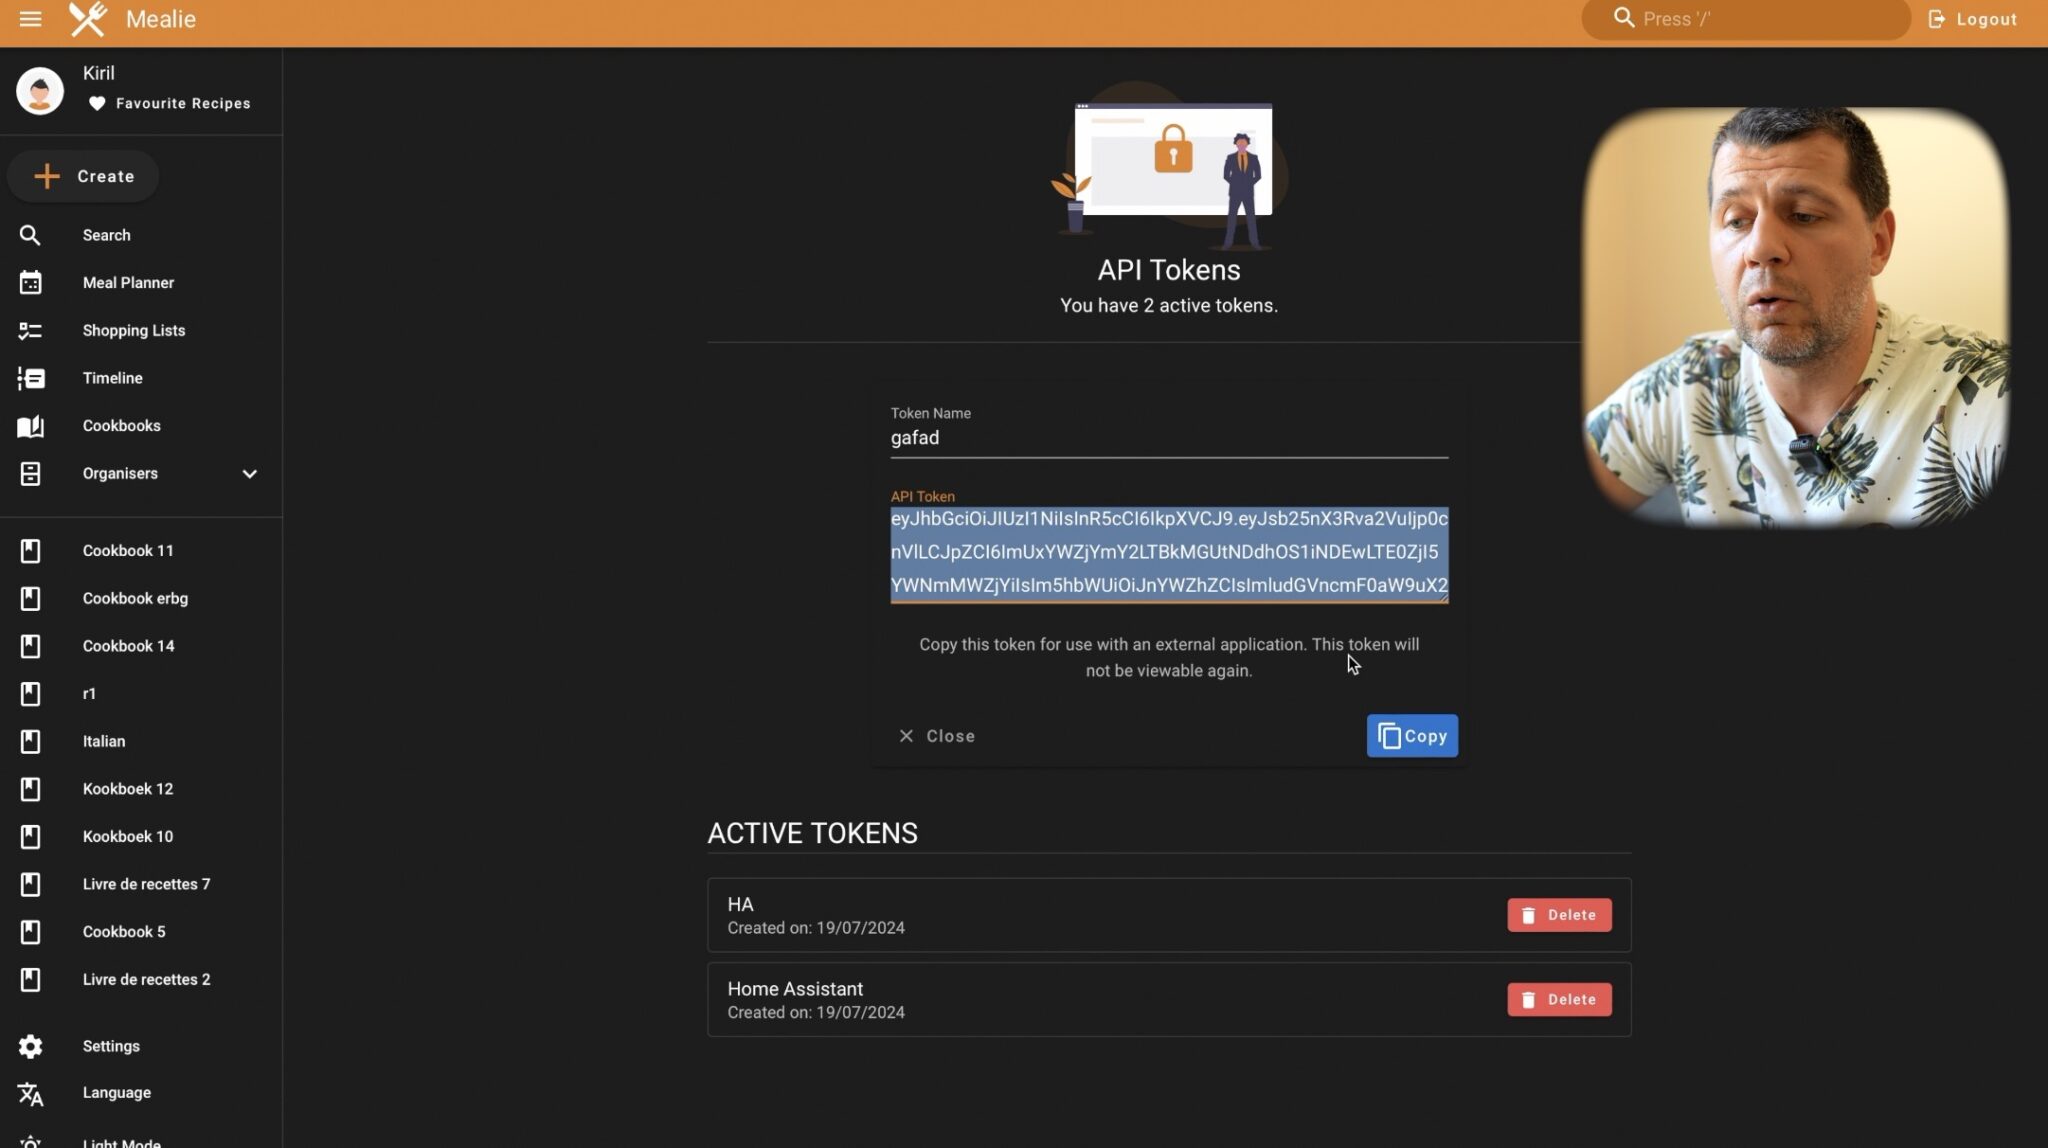The image size is (2048, 1148).
Task: Select the Shopping Lists icon
Action: pyautogui.click(x=31, y=330)
